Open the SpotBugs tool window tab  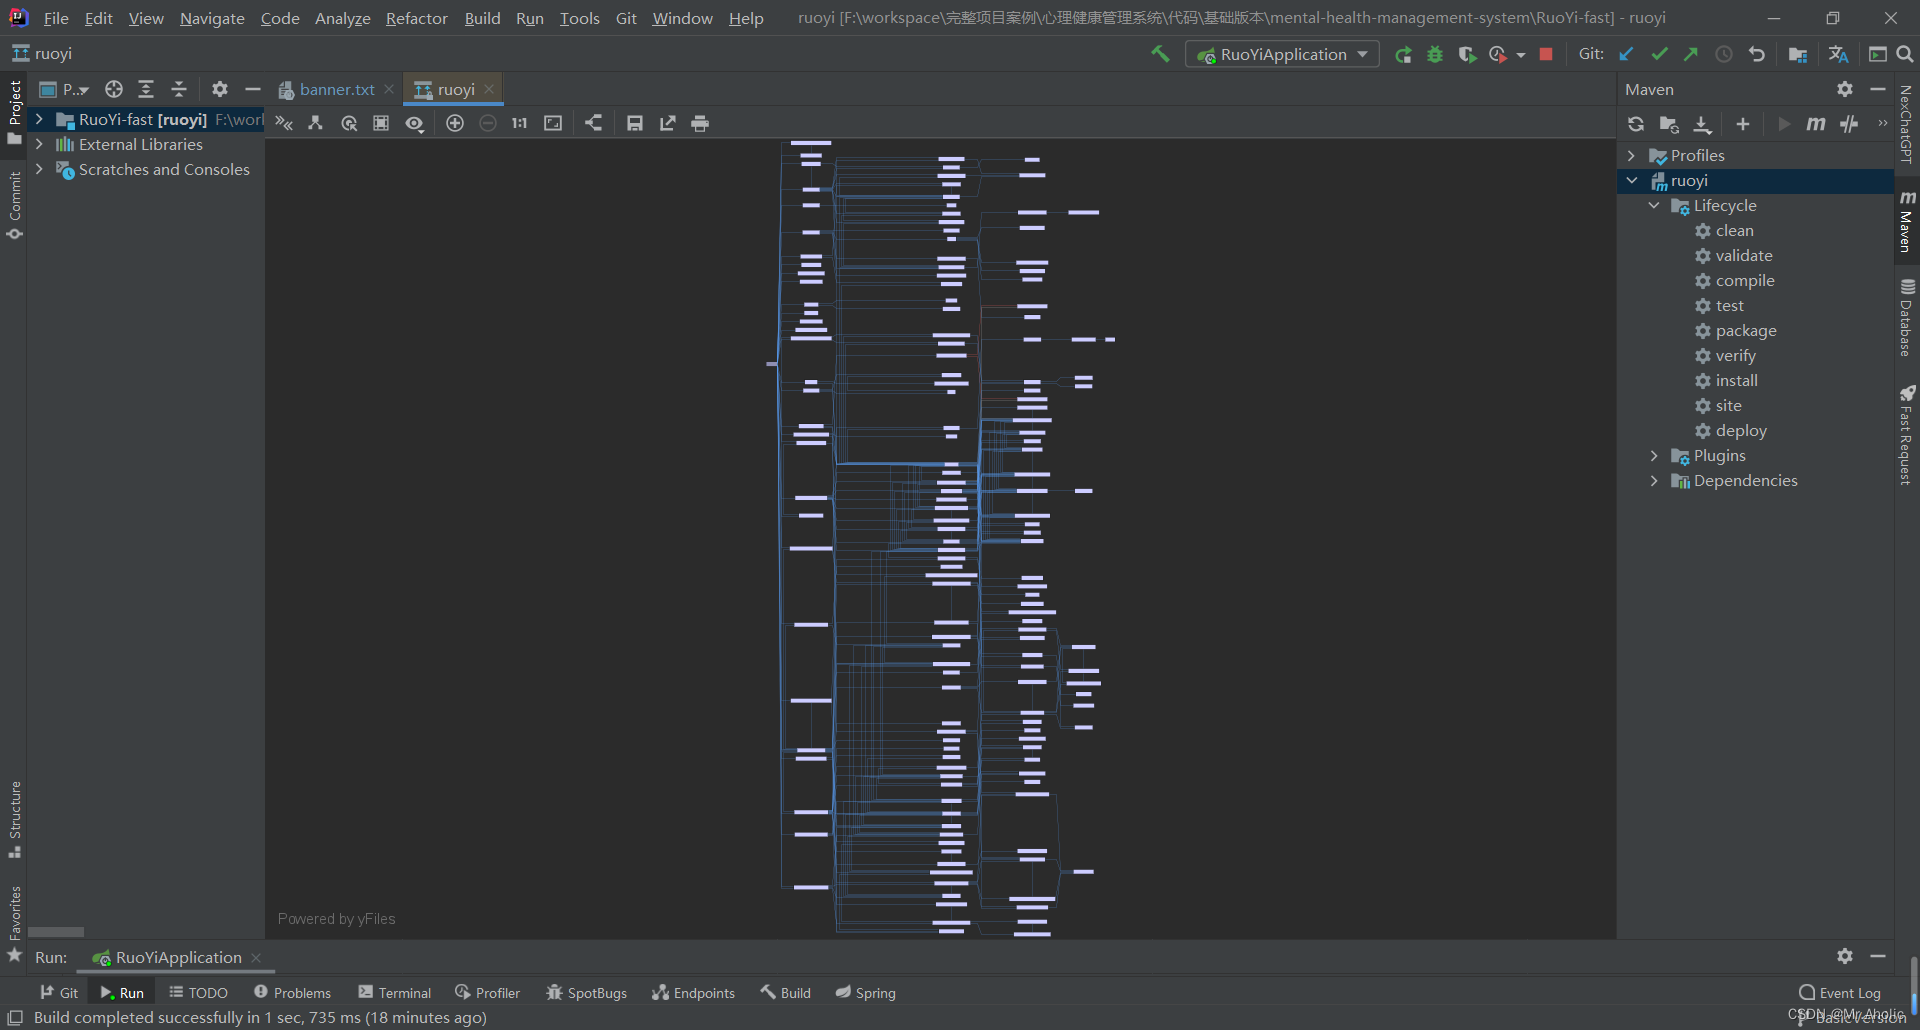(587, 993)
